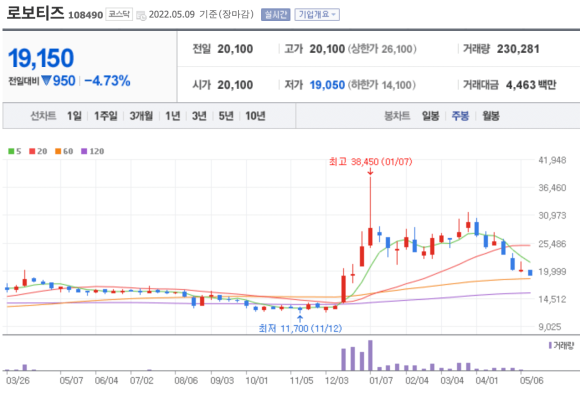Image resolution: width=580 pixels, height=393 pixels.
Task: Click the 14,512 price axis label
Action: coord(552,299)
